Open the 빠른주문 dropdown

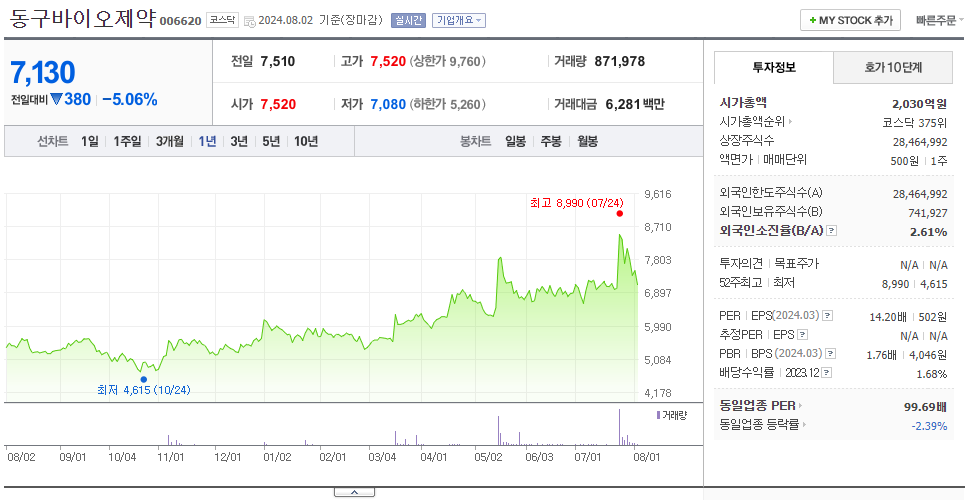coord(940,20)
